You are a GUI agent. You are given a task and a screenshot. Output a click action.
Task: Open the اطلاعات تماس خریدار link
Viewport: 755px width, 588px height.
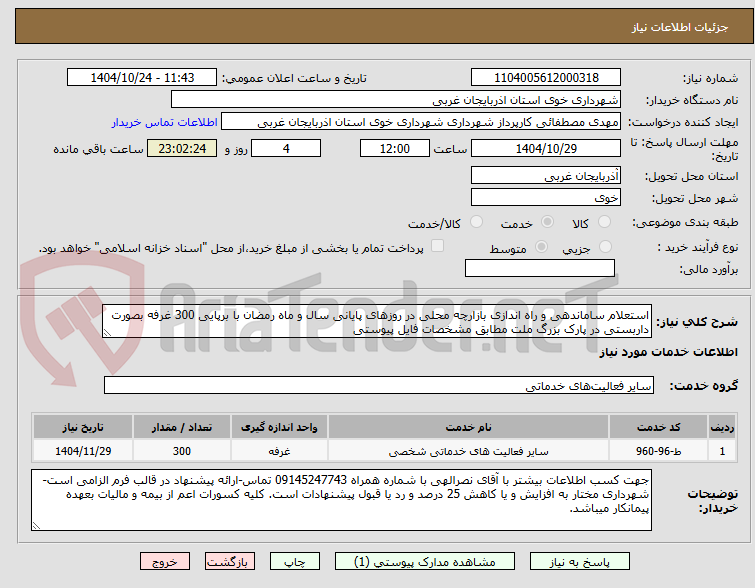[x=165, y=122]
